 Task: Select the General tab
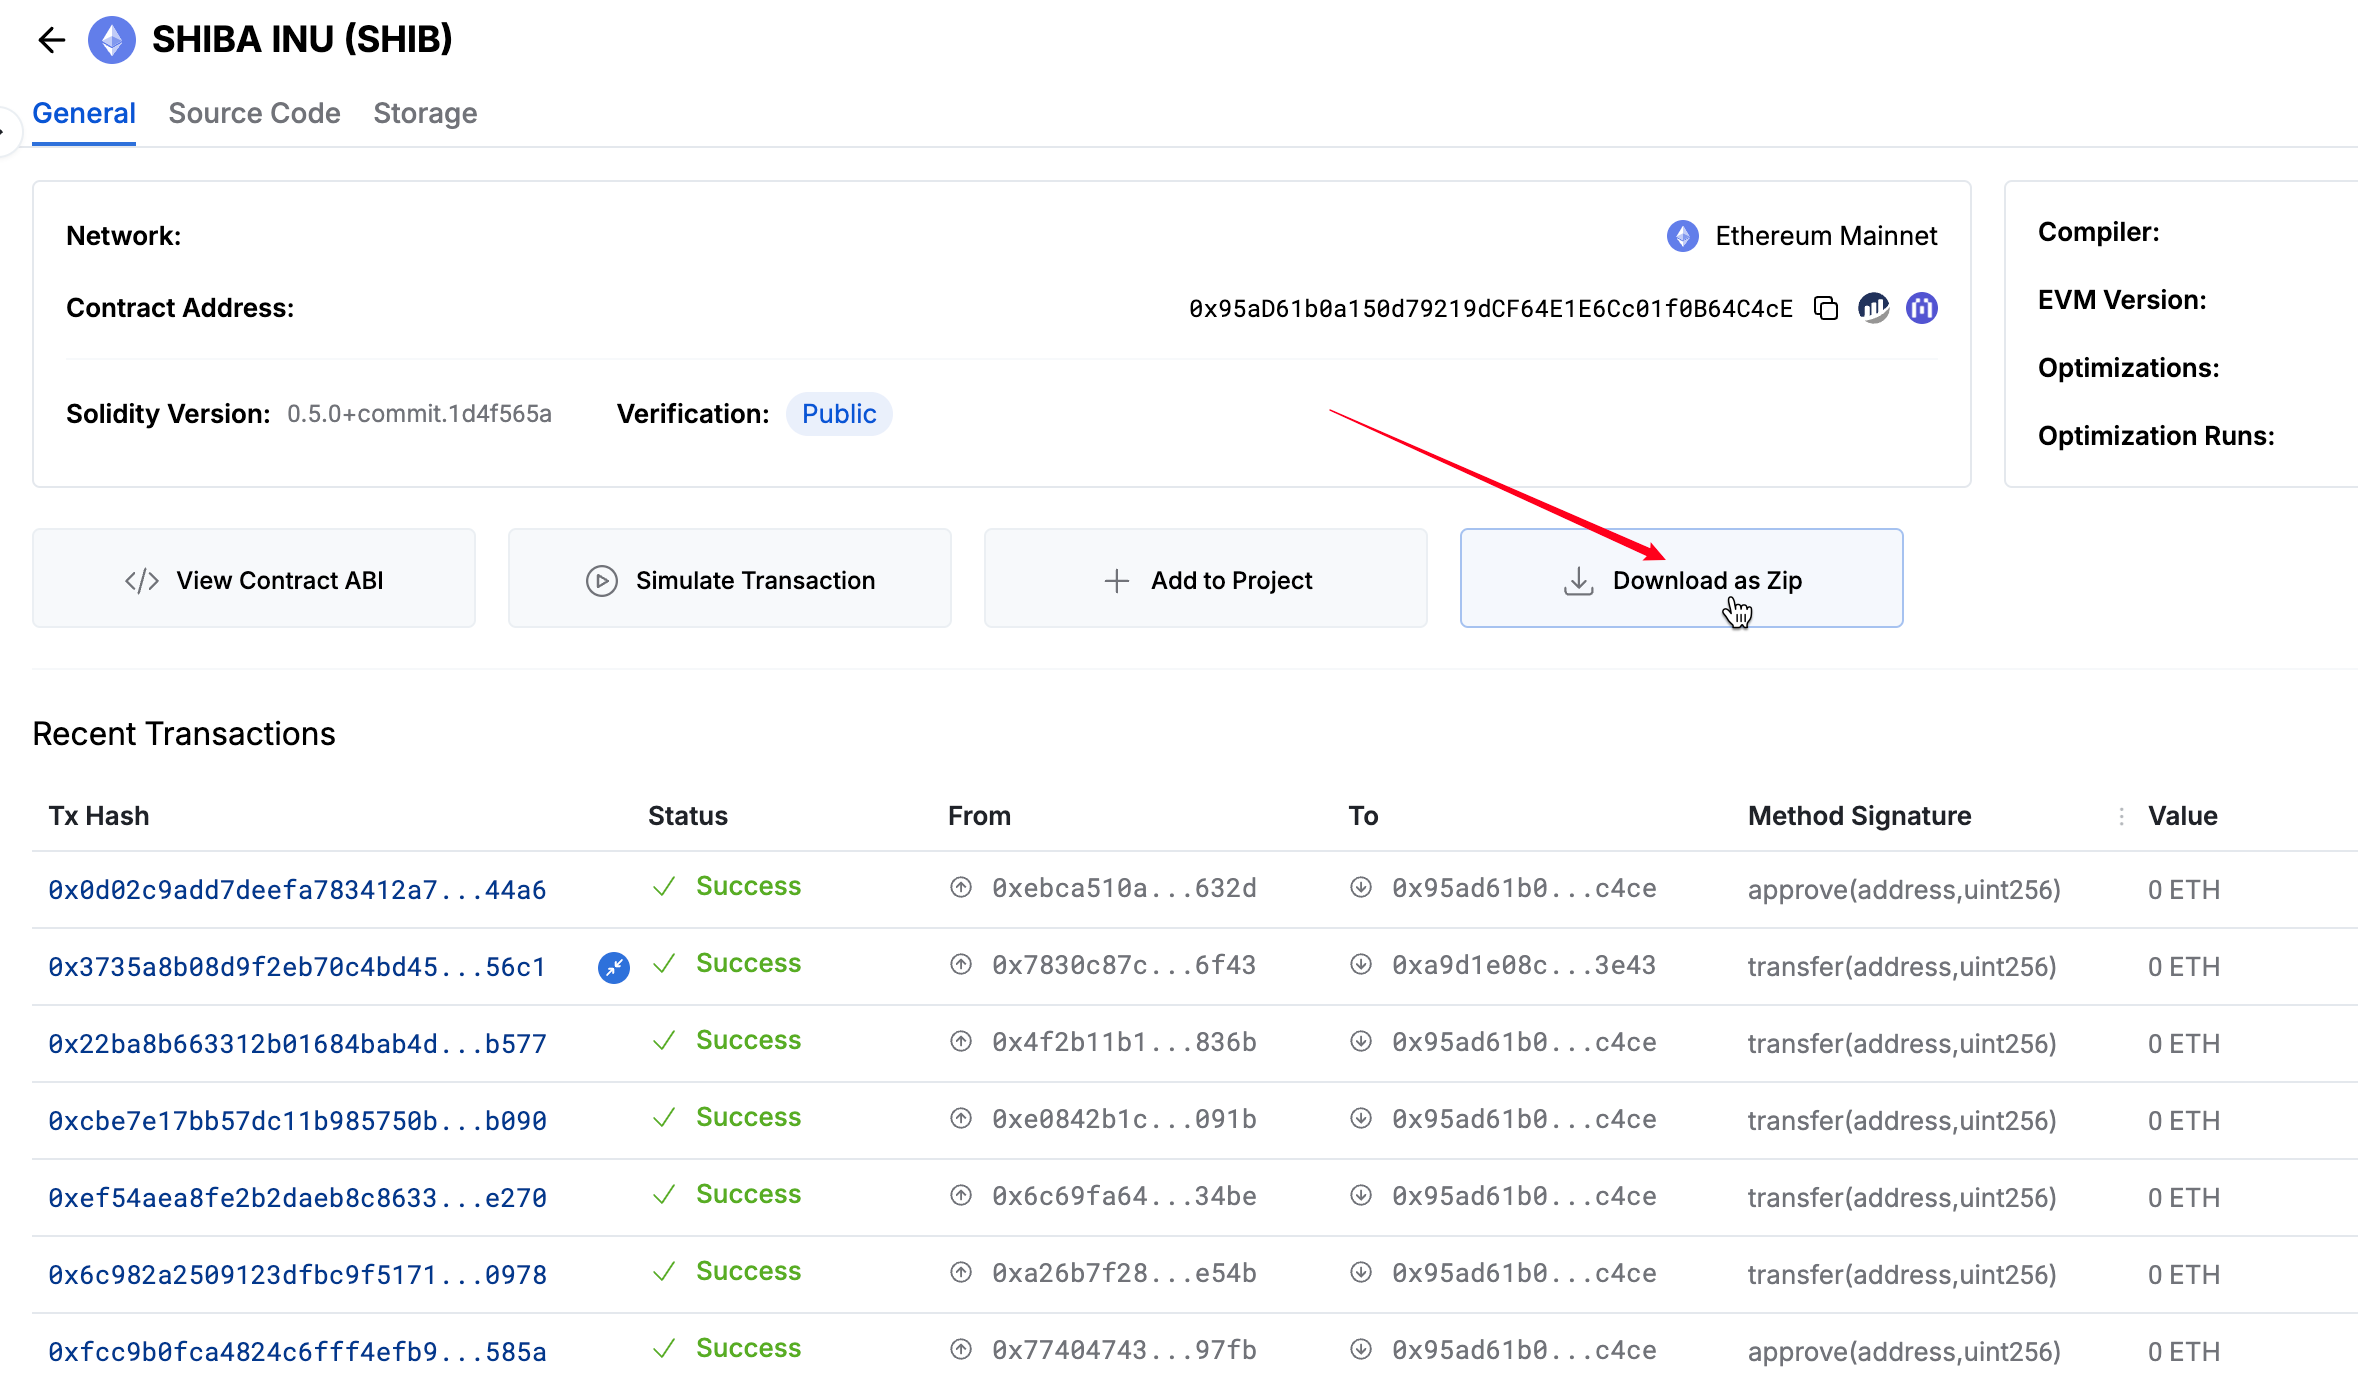(x=84, y=113)
